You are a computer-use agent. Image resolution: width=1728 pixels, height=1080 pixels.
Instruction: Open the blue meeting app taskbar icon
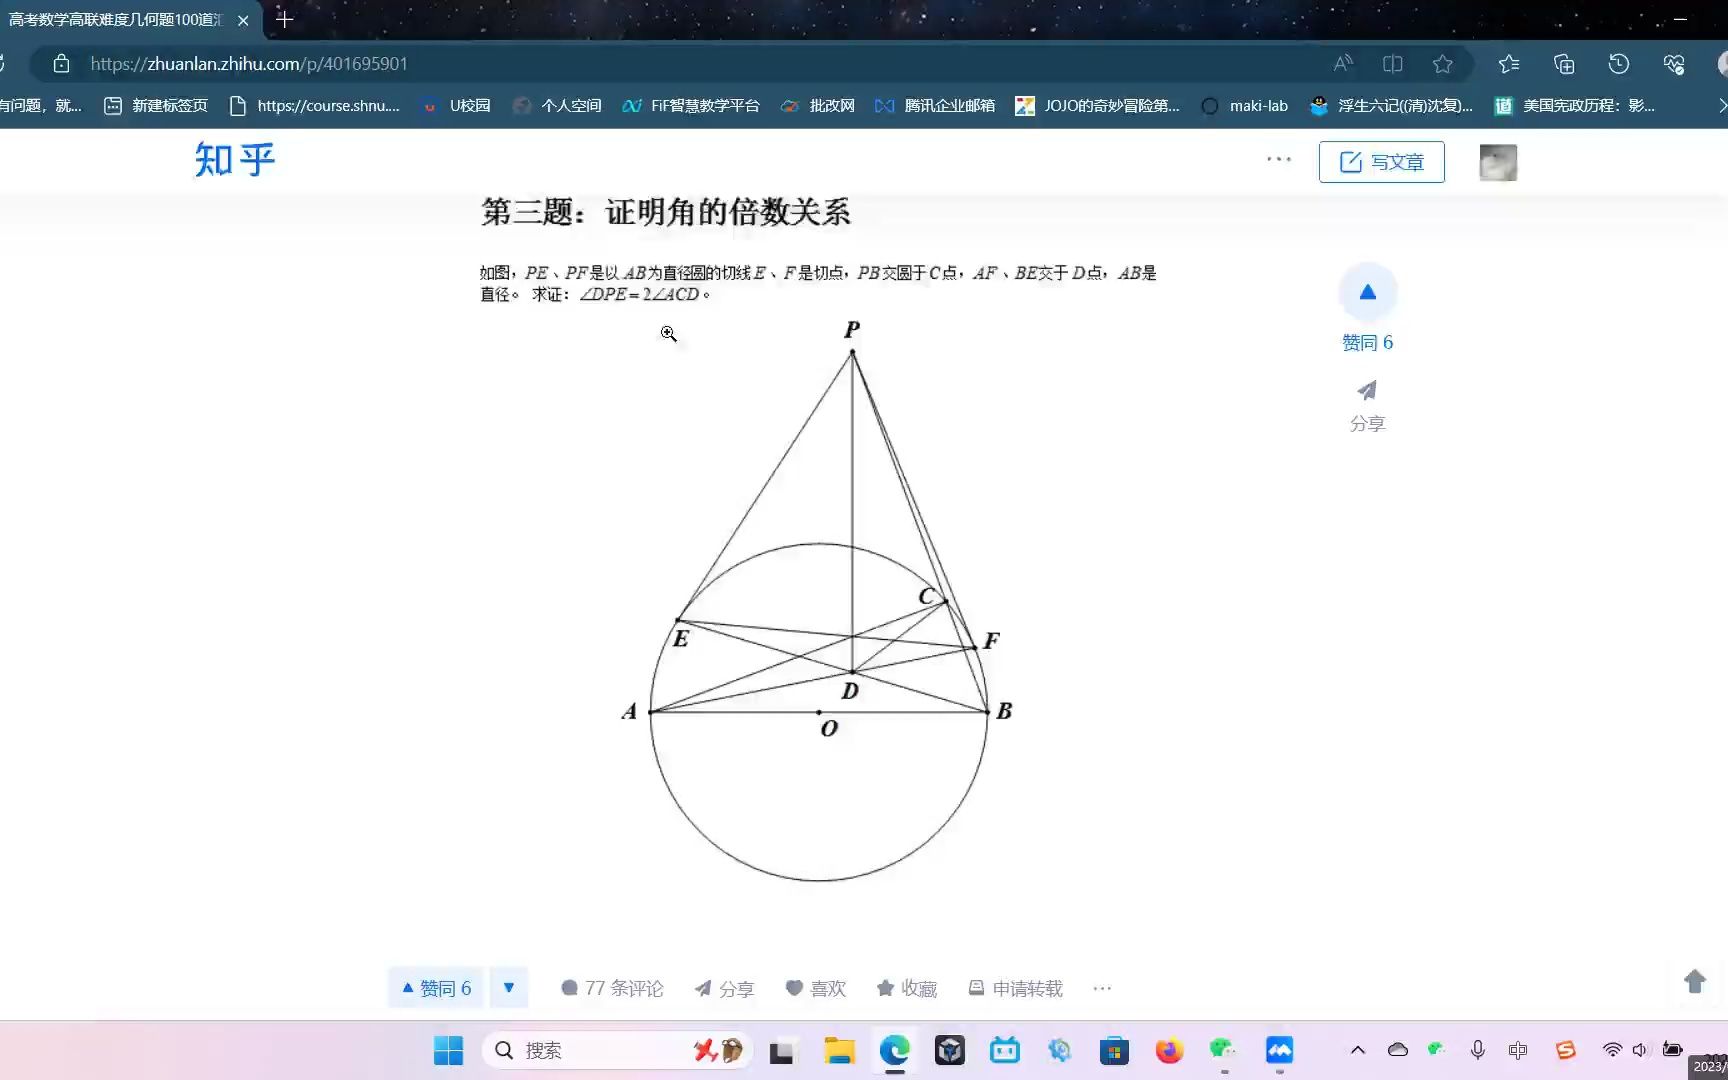[x=1279, y=1050]
